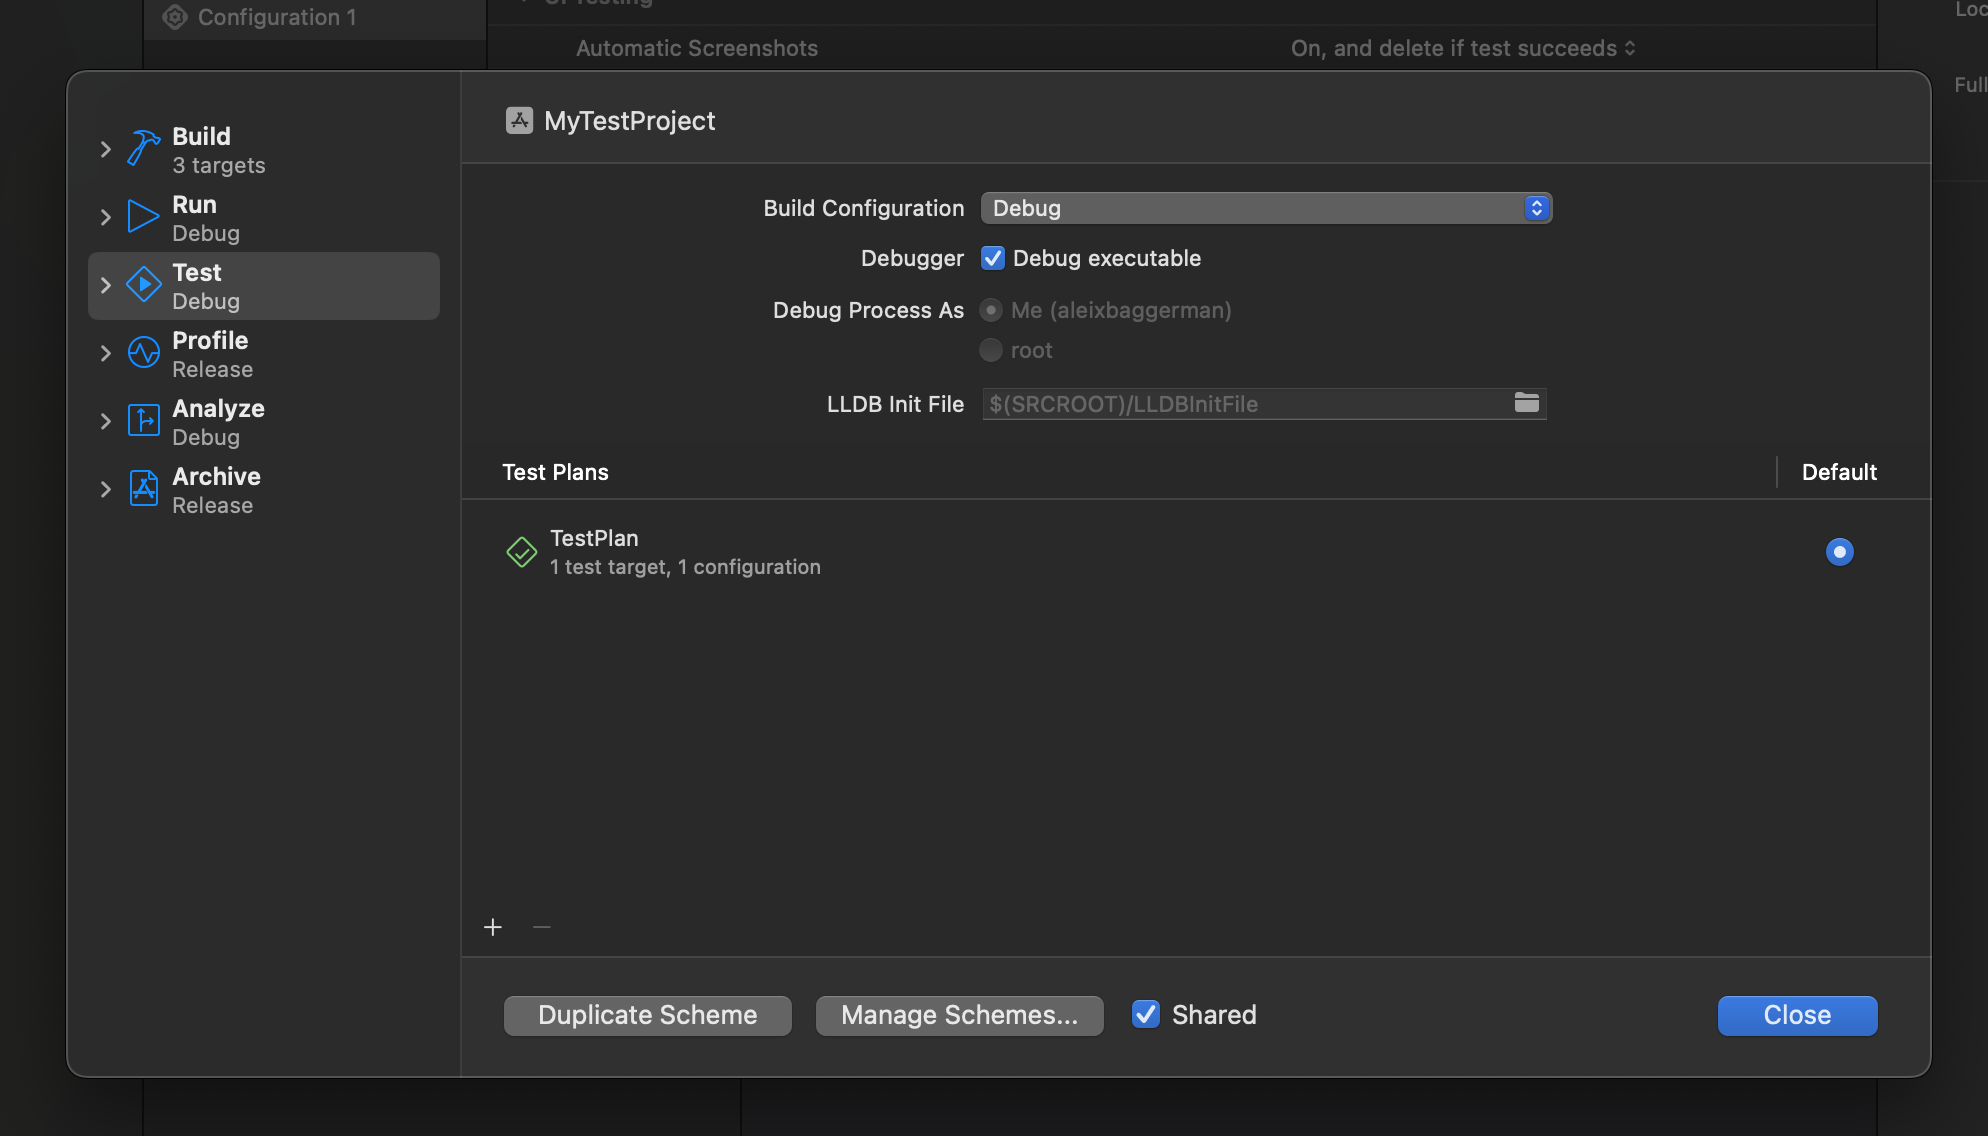Image resolution: width=1988 pixels, height=1136 pixels.
Task: Click the Build hammer icon
Action: (143, 149)
